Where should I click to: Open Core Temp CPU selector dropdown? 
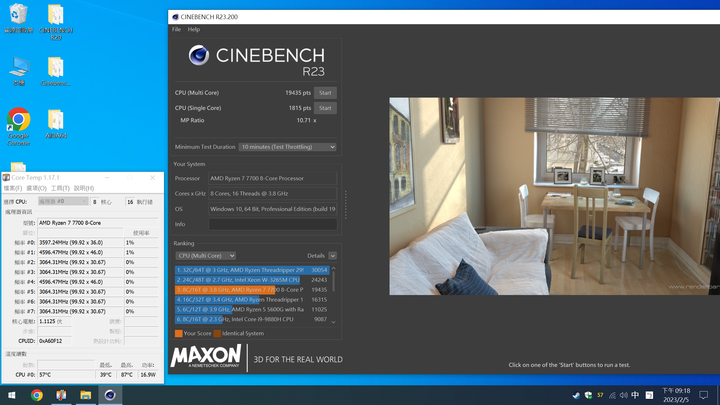63,202
